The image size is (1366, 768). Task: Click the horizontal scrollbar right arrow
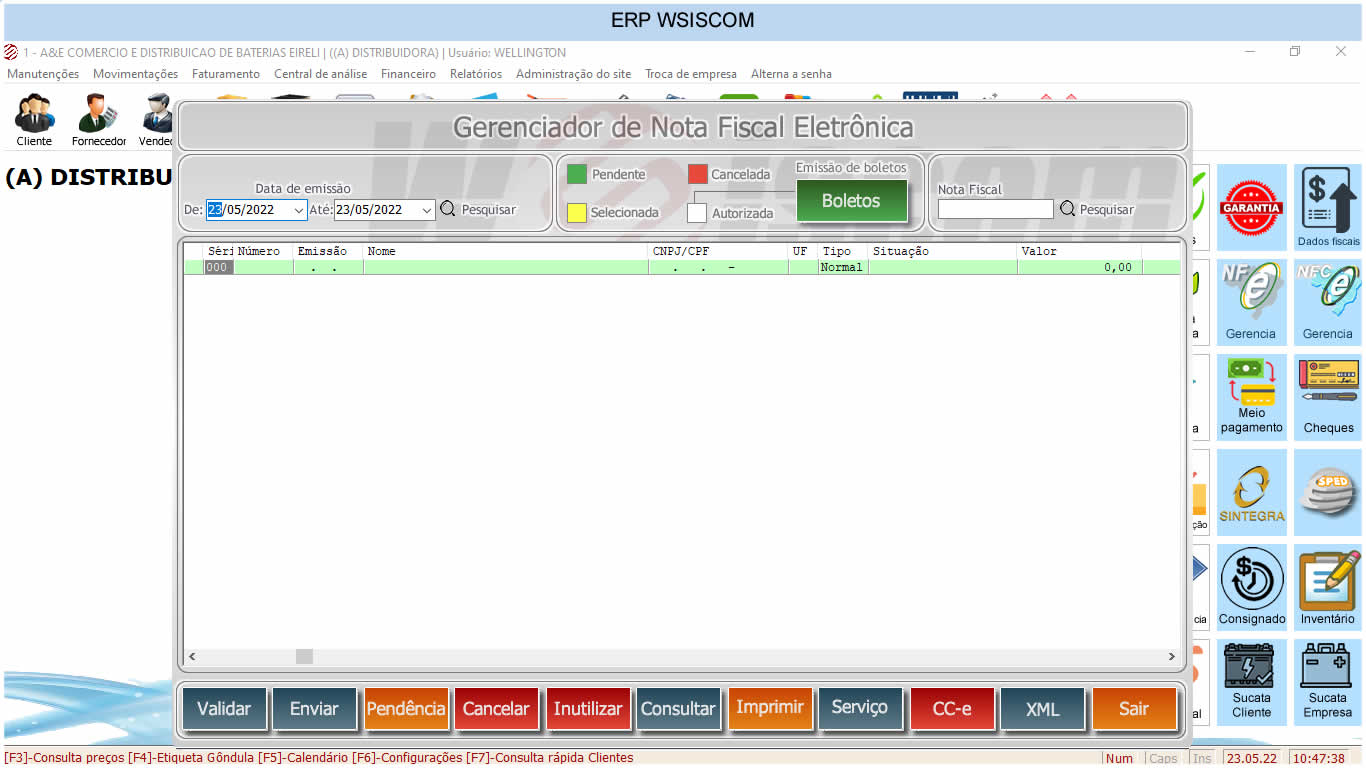pos(1172,657)
